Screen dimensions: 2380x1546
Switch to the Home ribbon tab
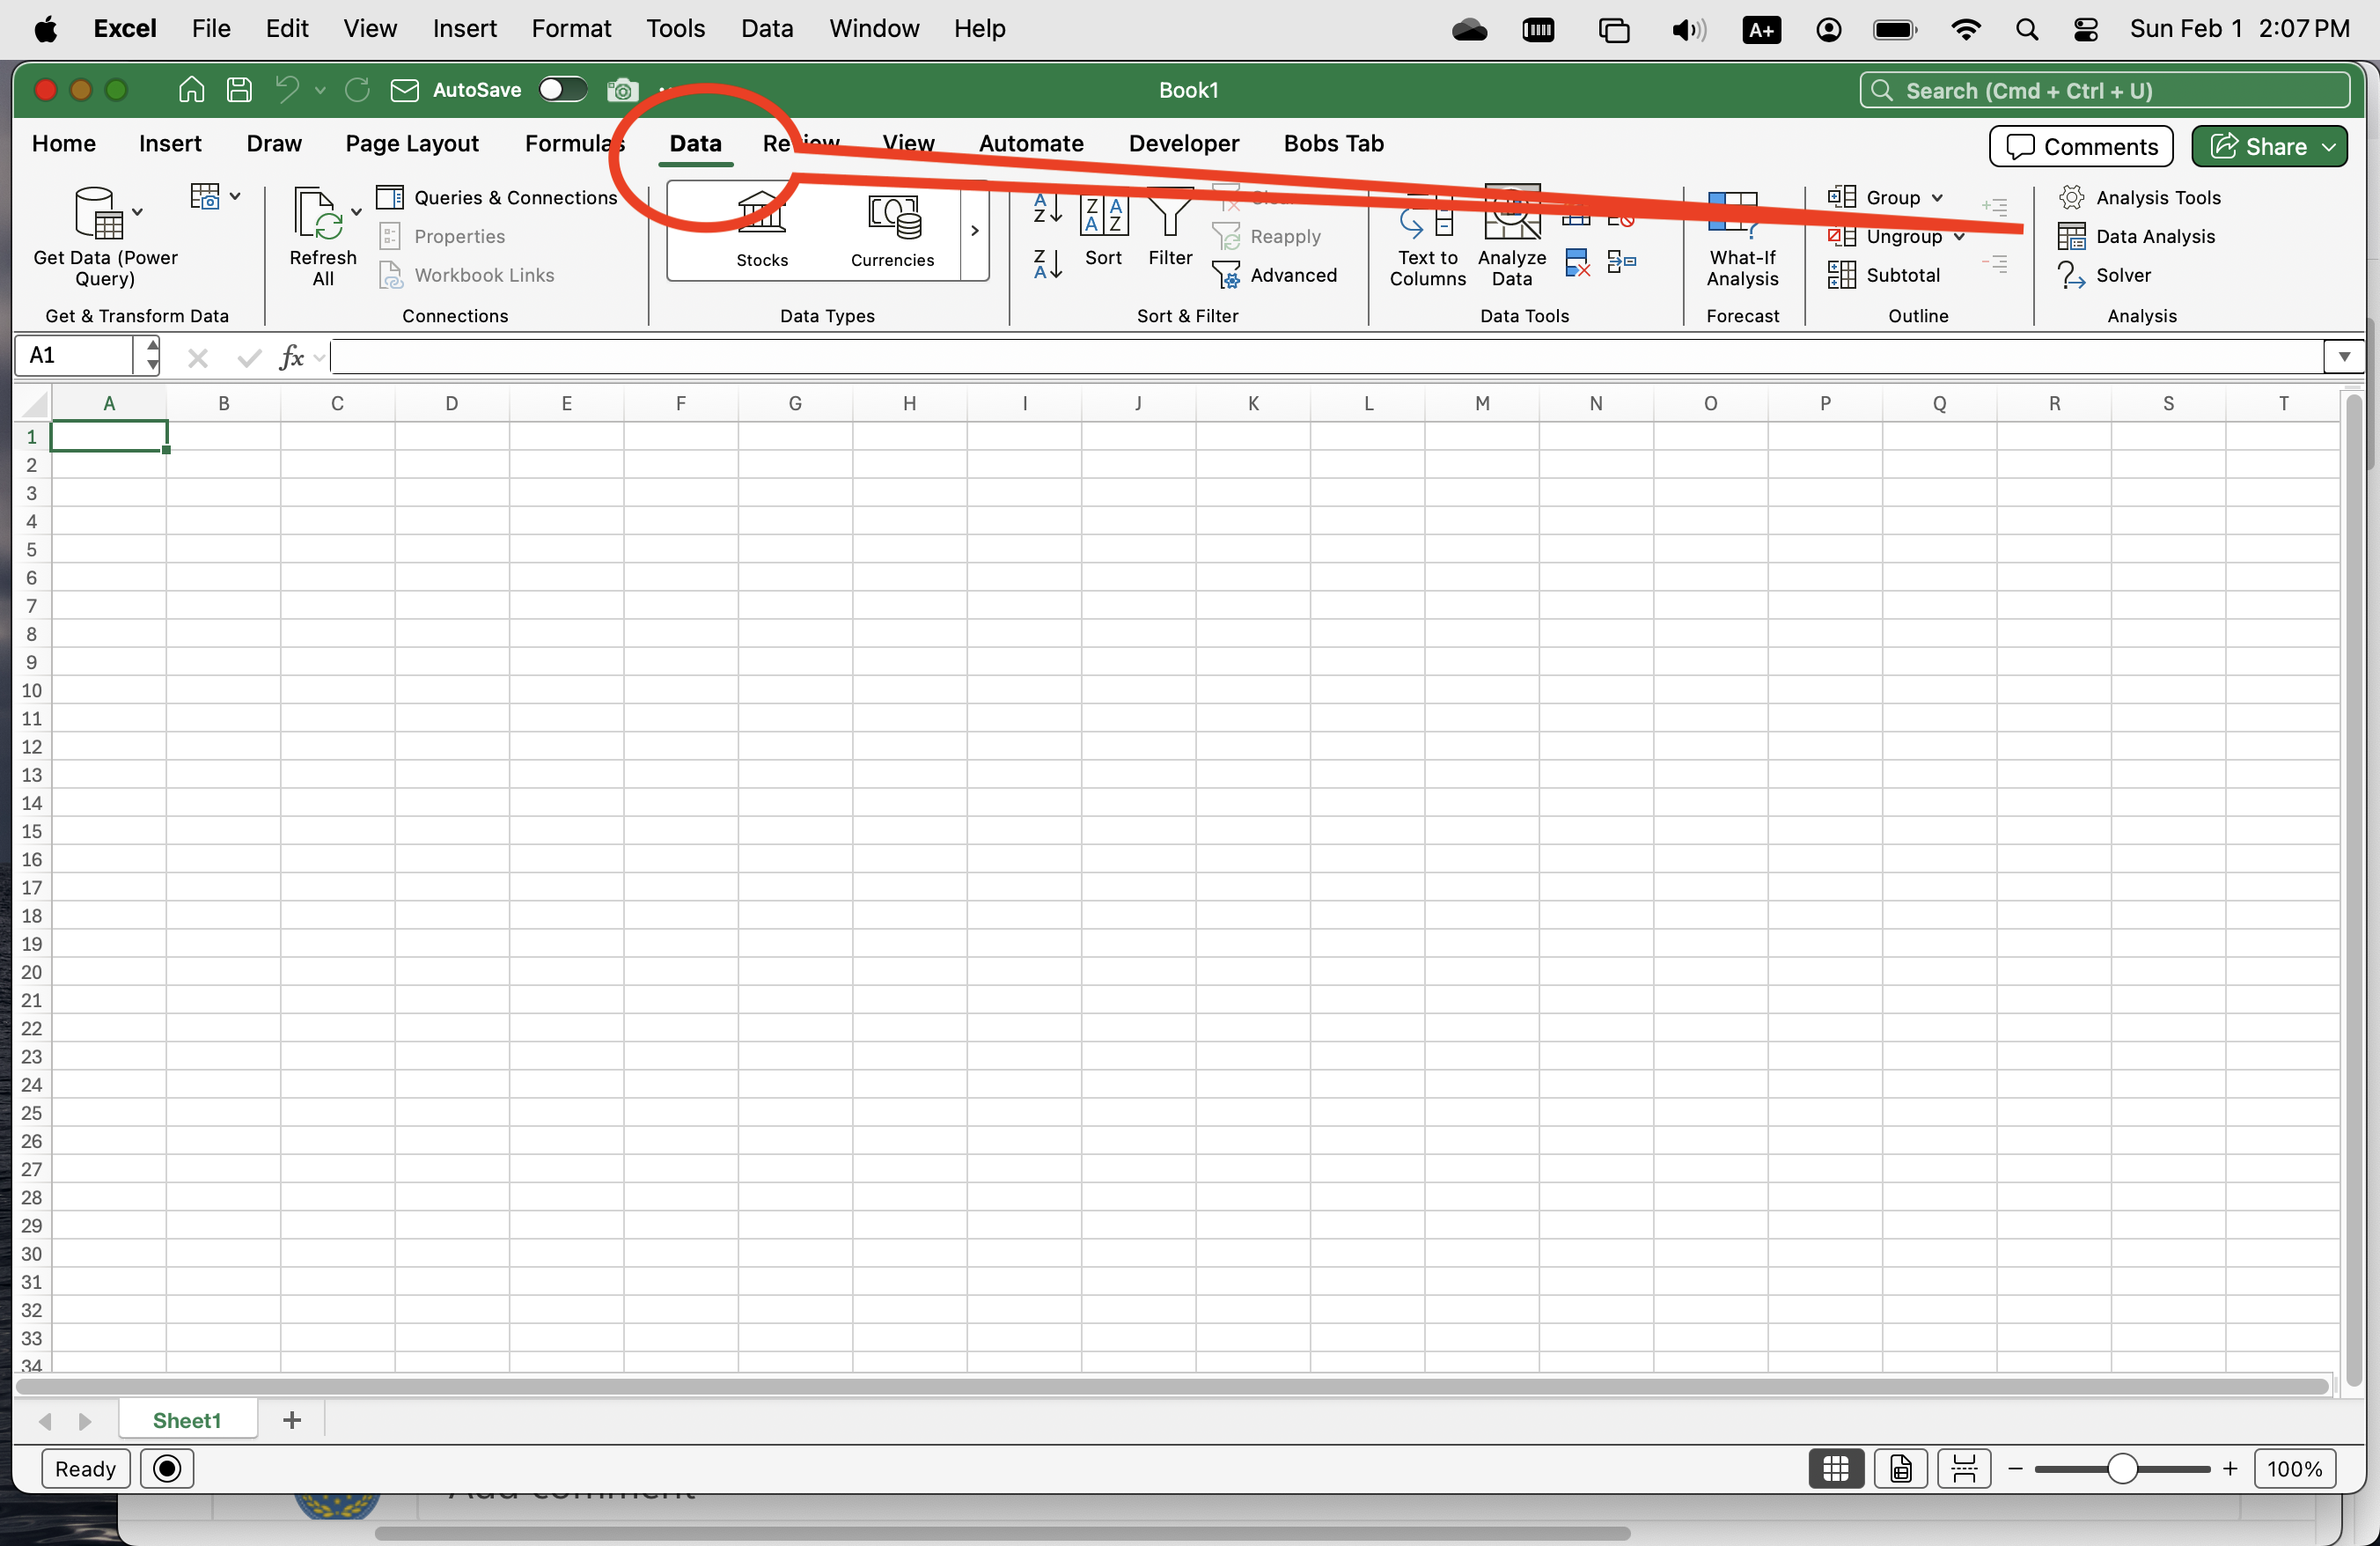tap(64, 144)
